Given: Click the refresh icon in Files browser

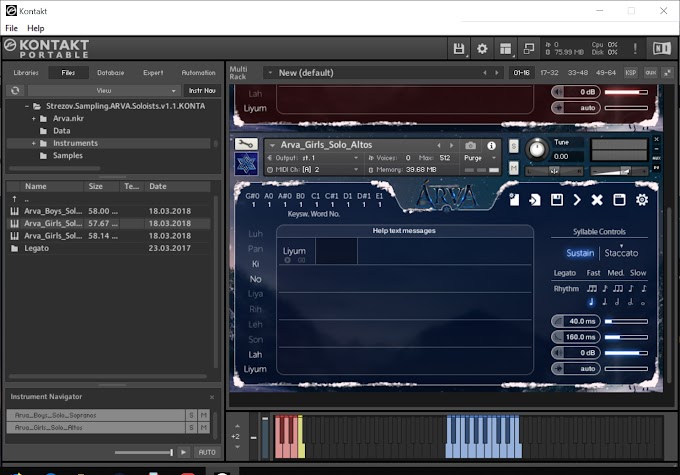Looking at the screenshot, I should 15,90.
